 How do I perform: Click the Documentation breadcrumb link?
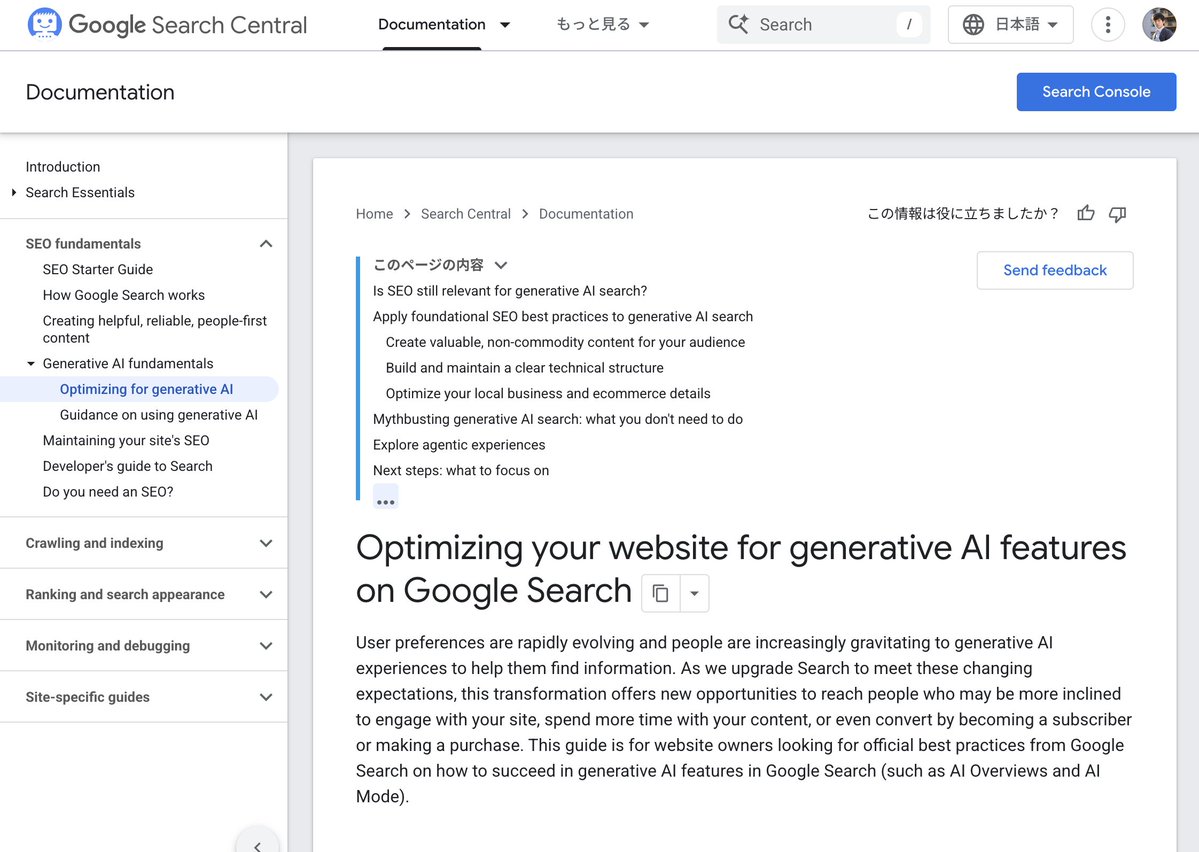pyautogui.click(x=586, y=213)
